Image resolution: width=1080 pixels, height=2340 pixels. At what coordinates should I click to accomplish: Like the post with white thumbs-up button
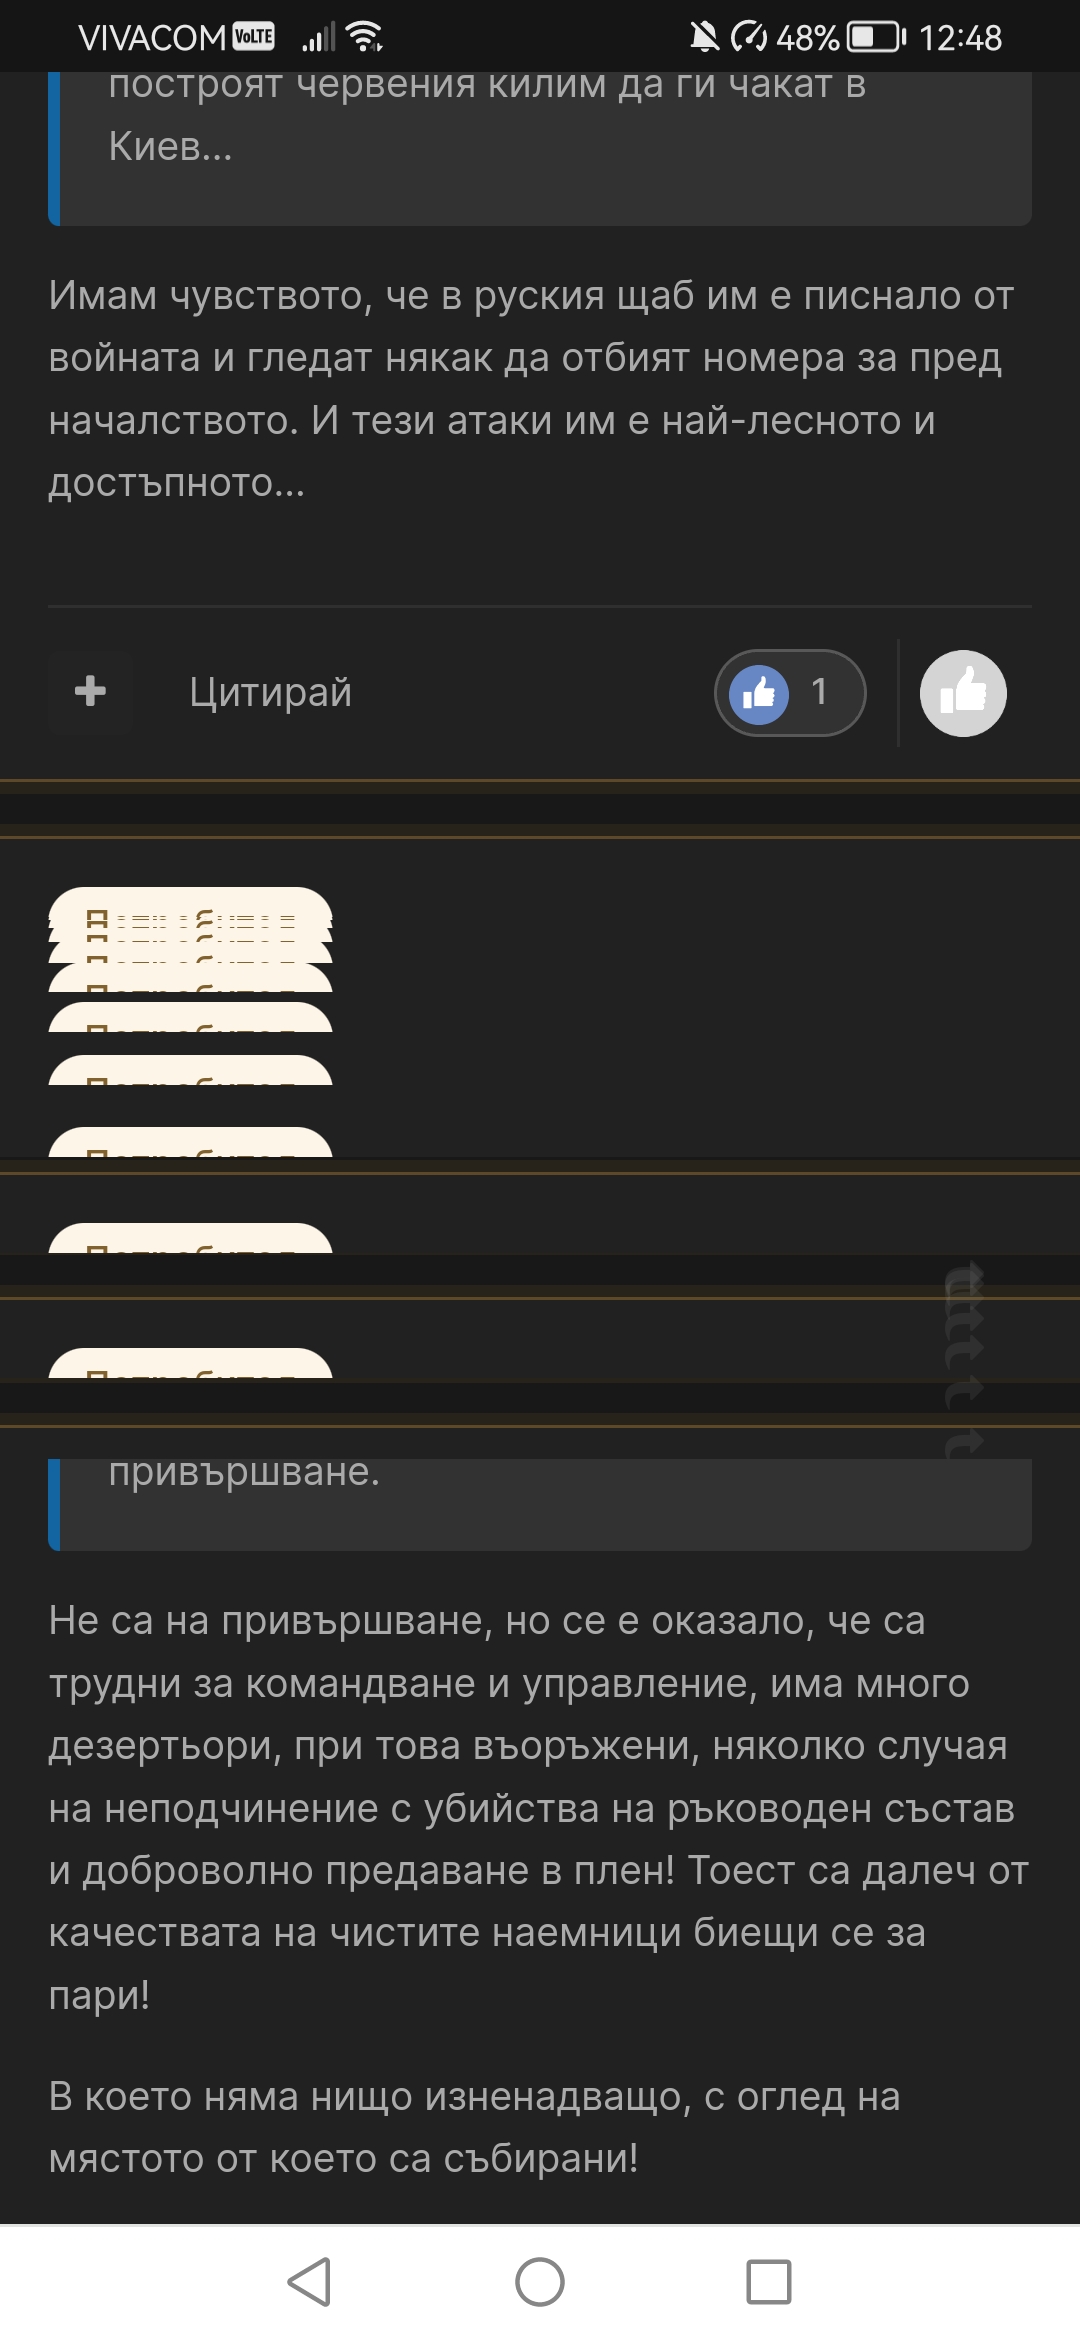tap(963, 693)
